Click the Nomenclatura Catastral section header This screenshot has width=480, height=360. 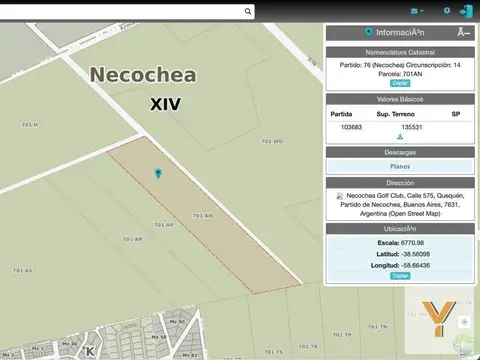coord(400,52)
